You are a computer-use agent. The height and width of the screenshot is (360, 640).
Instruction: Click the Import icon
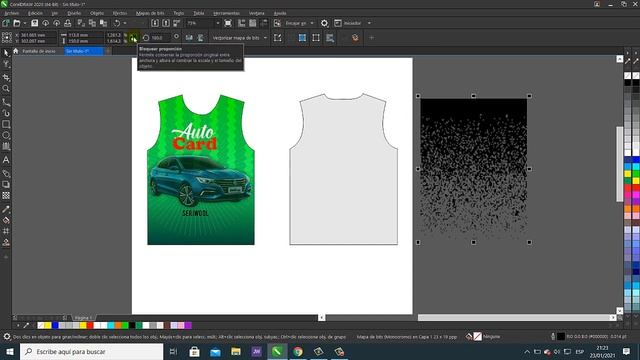coord(155,23)
